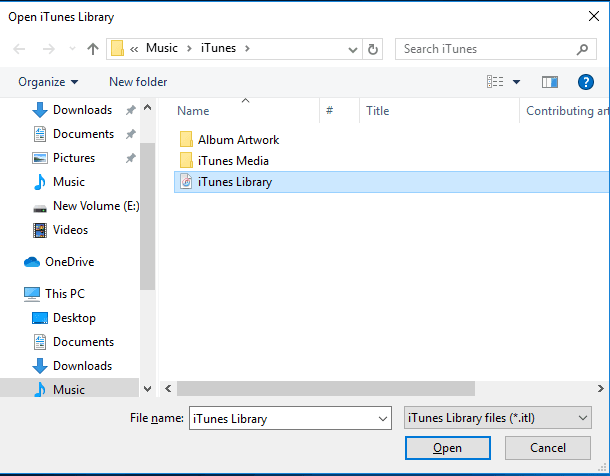Click the pin icon next to Pictures
This screenshot has width=610, height=476.
[x=131, y=159]
